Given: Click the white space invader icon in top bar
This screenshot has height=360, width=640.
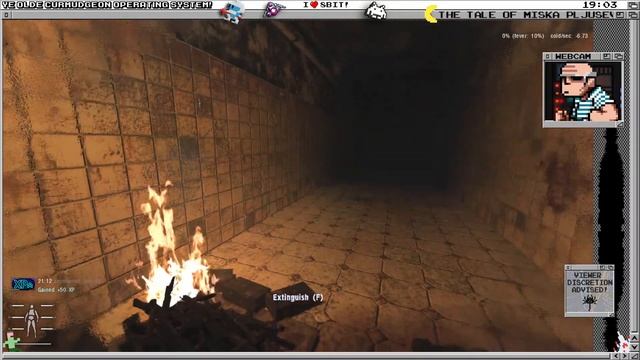Looking at the screenshot, I should tap(376, 11).
